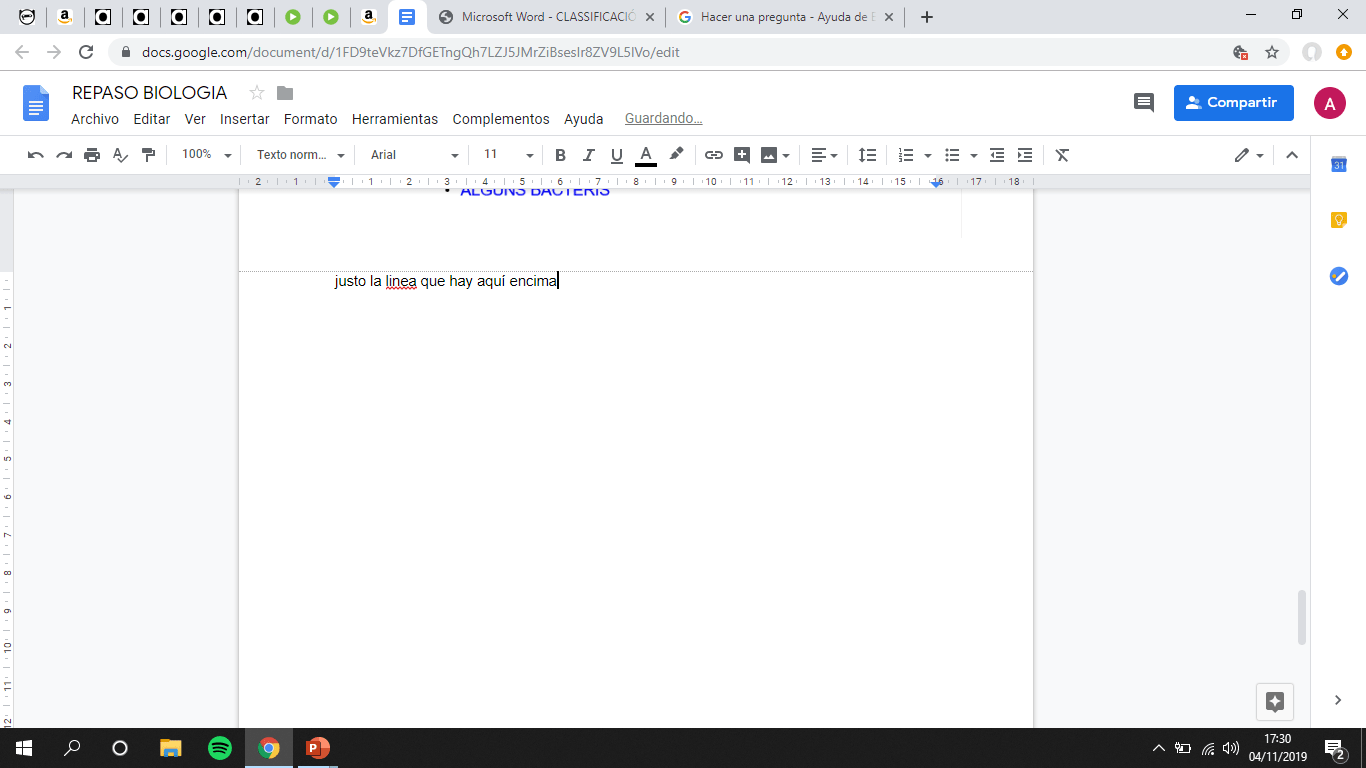Switch to 'Microsoft Word - CLASSIFICACIÓ' tab
The image size is (1366, 768).
pyautogui.click(x=549, y=17)
